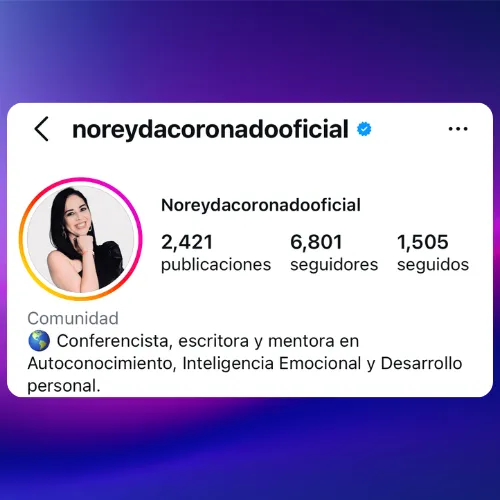Open the three-dot more options menu
Viewport: 500px width, 500px height.
click(x=458, y=129)
